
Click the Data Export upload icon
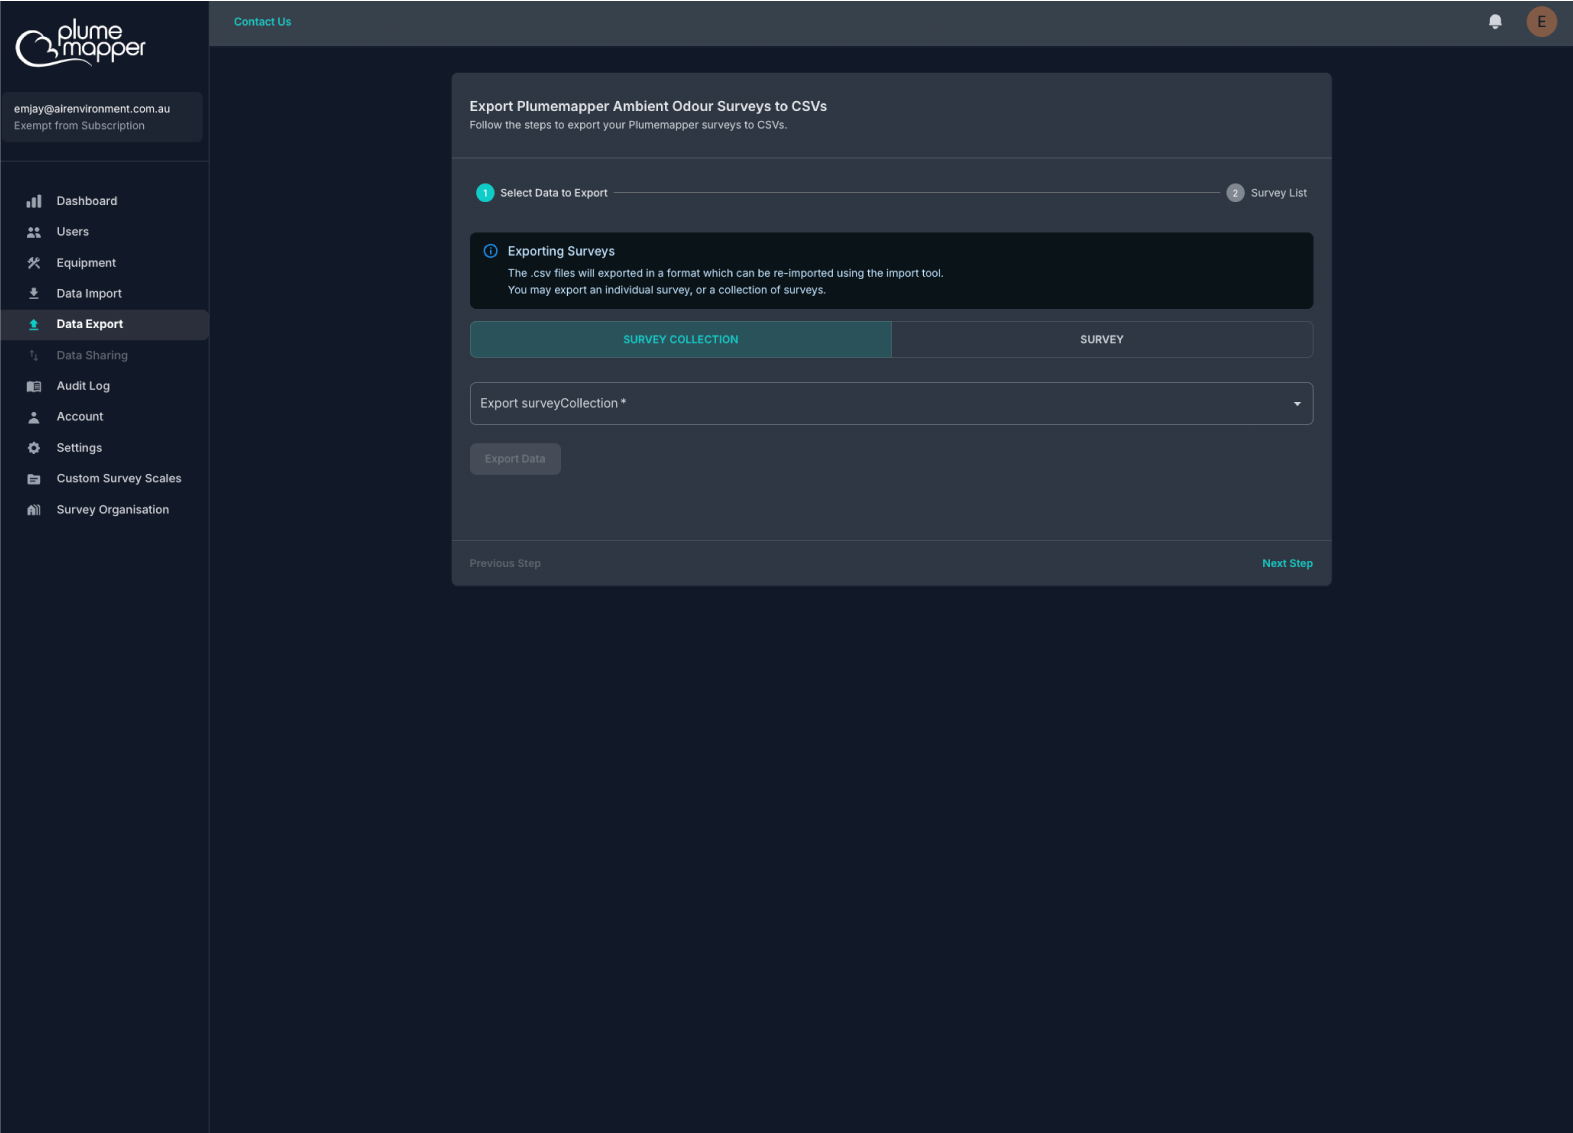(34, 324)
